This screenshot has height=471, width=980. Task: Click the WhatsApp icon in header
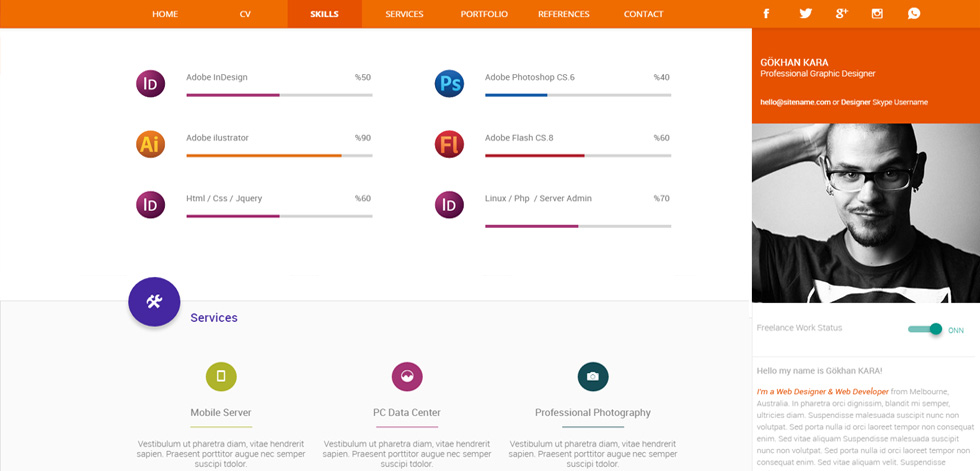click(914, 14)
